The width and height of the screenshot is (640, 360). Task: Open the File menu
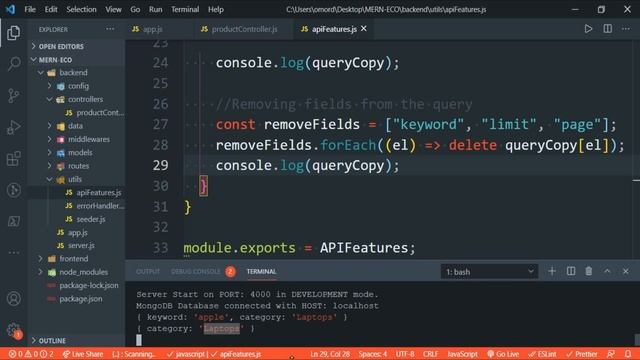pyautogui.click(x=30, y=9)
